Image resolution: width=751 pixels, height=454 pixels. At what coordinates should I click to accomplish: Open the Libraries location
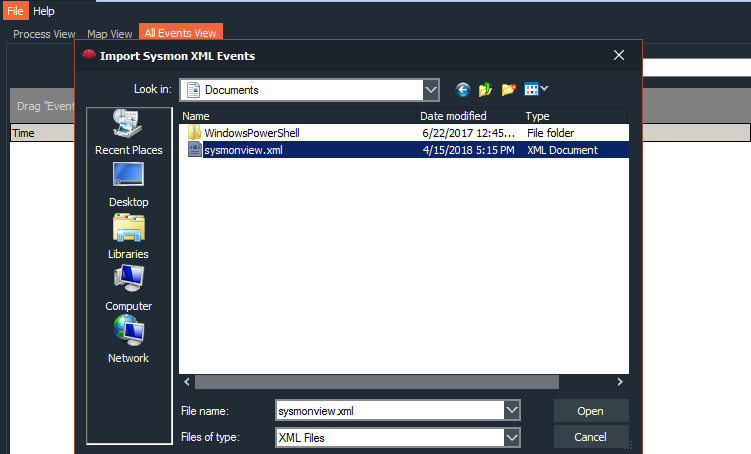[x=128, y=237]
